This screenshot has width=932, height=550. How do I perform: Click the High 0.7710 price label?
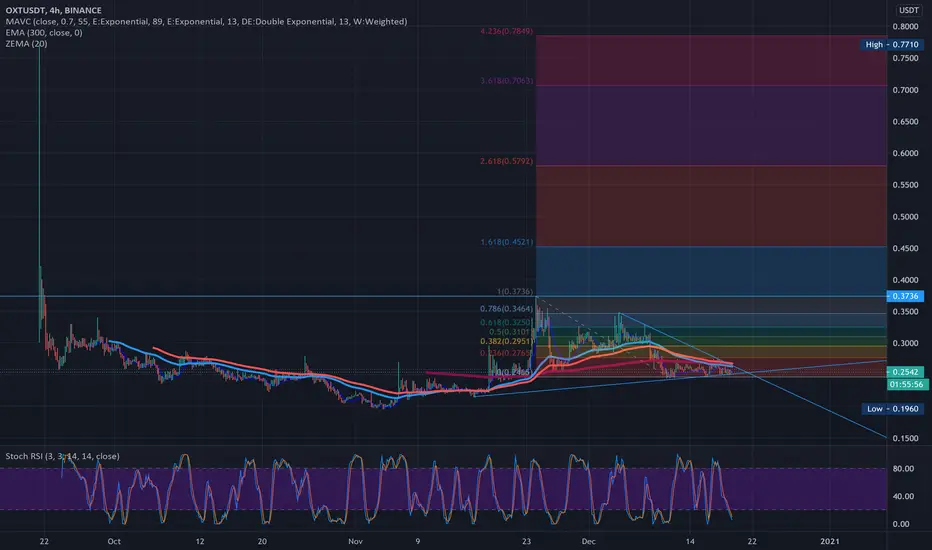pyautogui.click(x=892, y=45)
